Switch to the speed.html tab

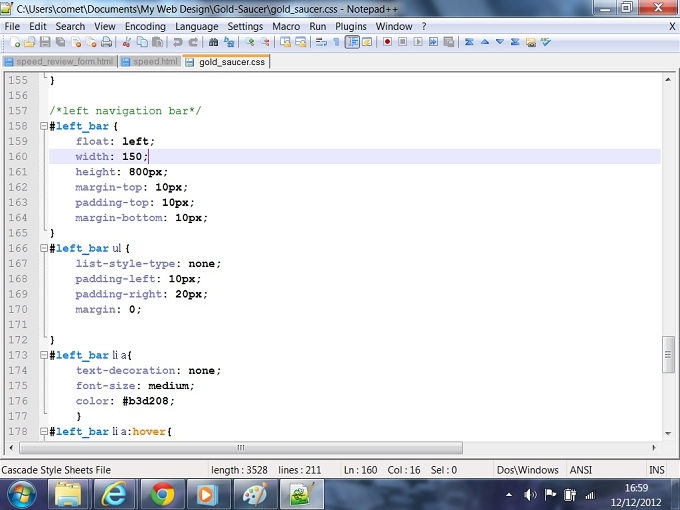point(150,62)
